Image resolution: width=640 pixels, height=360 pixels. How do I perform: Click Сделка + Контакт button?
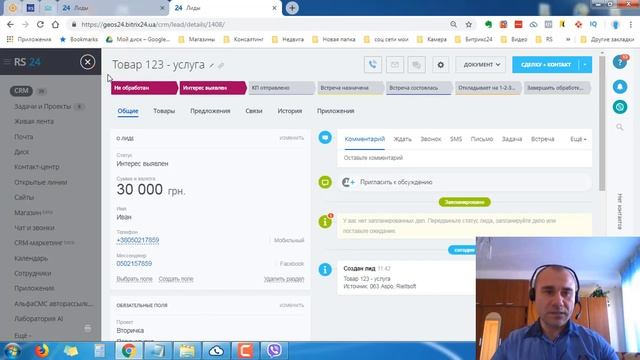[546, 64]
